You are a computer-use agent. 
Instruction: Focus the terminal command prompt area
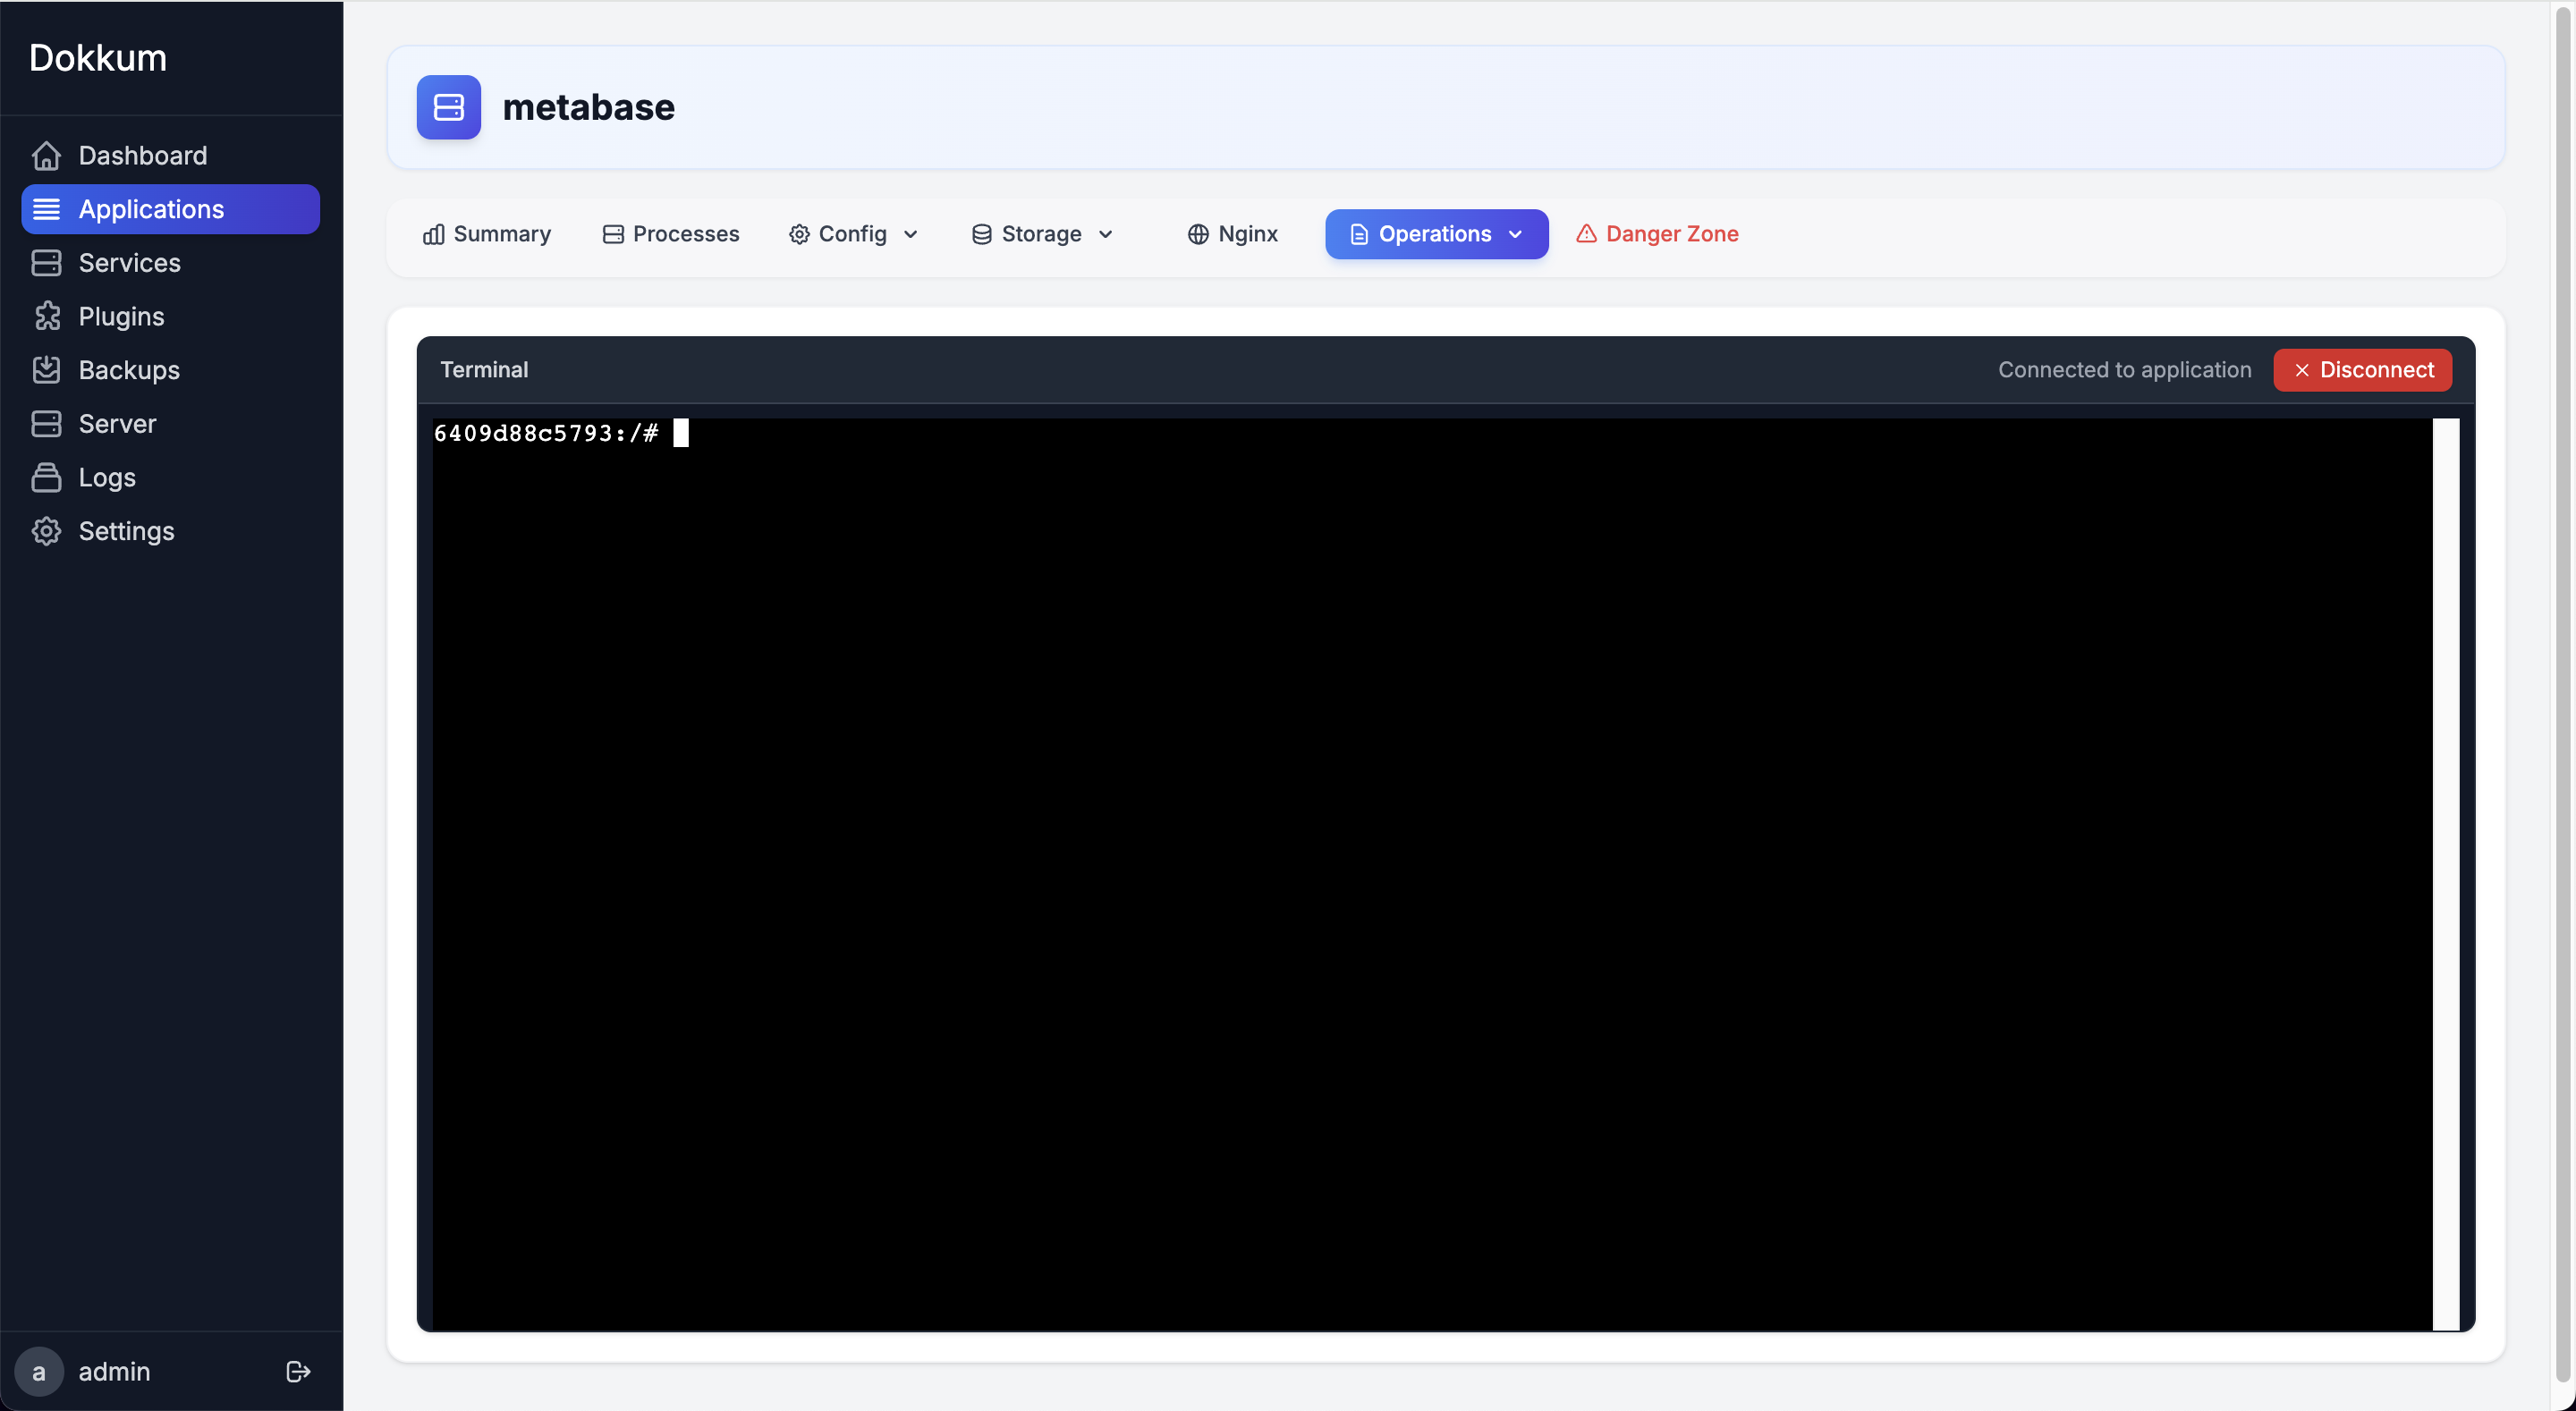(x=1430, y=870)
